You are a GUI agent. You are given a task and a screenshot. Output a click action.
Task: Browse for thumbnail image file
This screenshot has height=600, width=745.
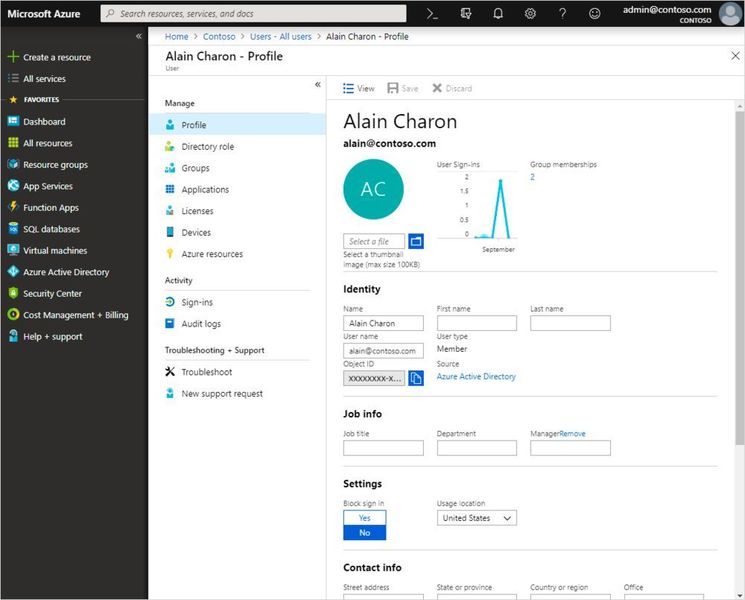pos(416,241)
